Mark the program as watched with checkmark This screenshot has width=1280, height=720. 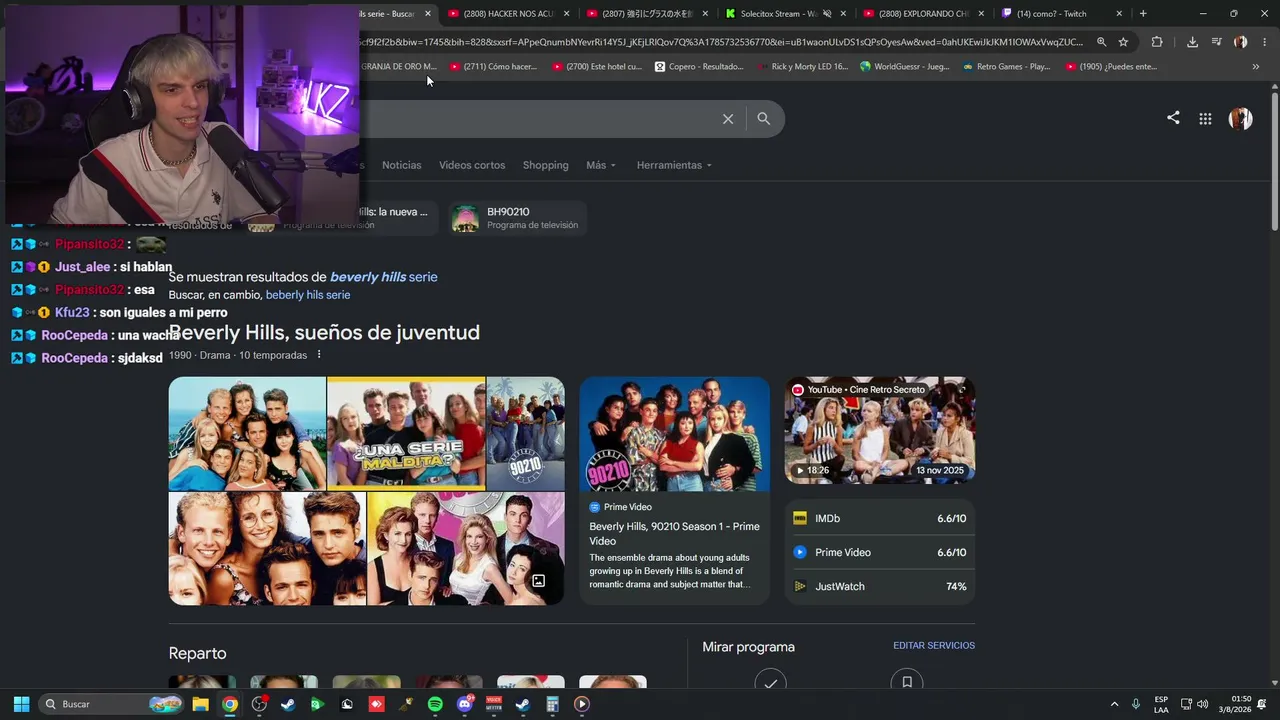click(x=770, y=683)
